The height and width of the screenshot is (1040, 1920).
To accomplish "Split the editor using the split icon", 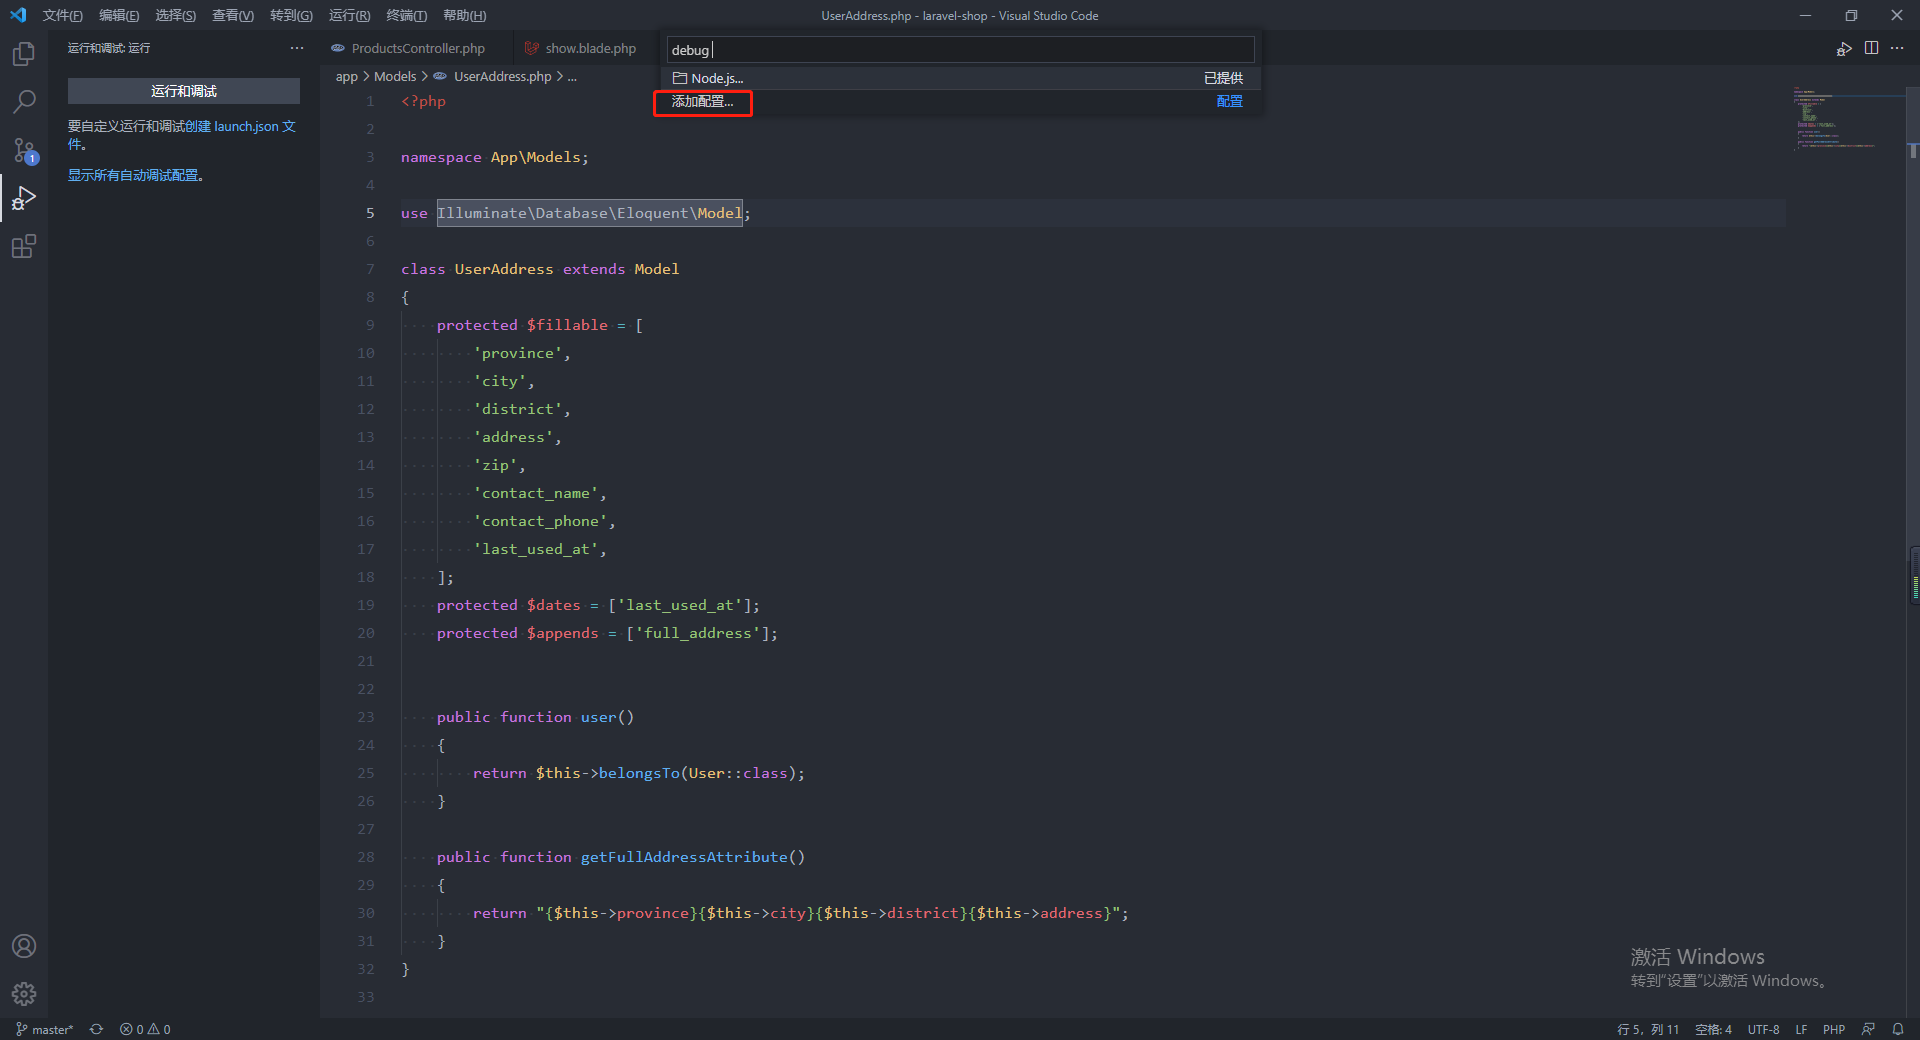I will click(x=1872, y=48).
